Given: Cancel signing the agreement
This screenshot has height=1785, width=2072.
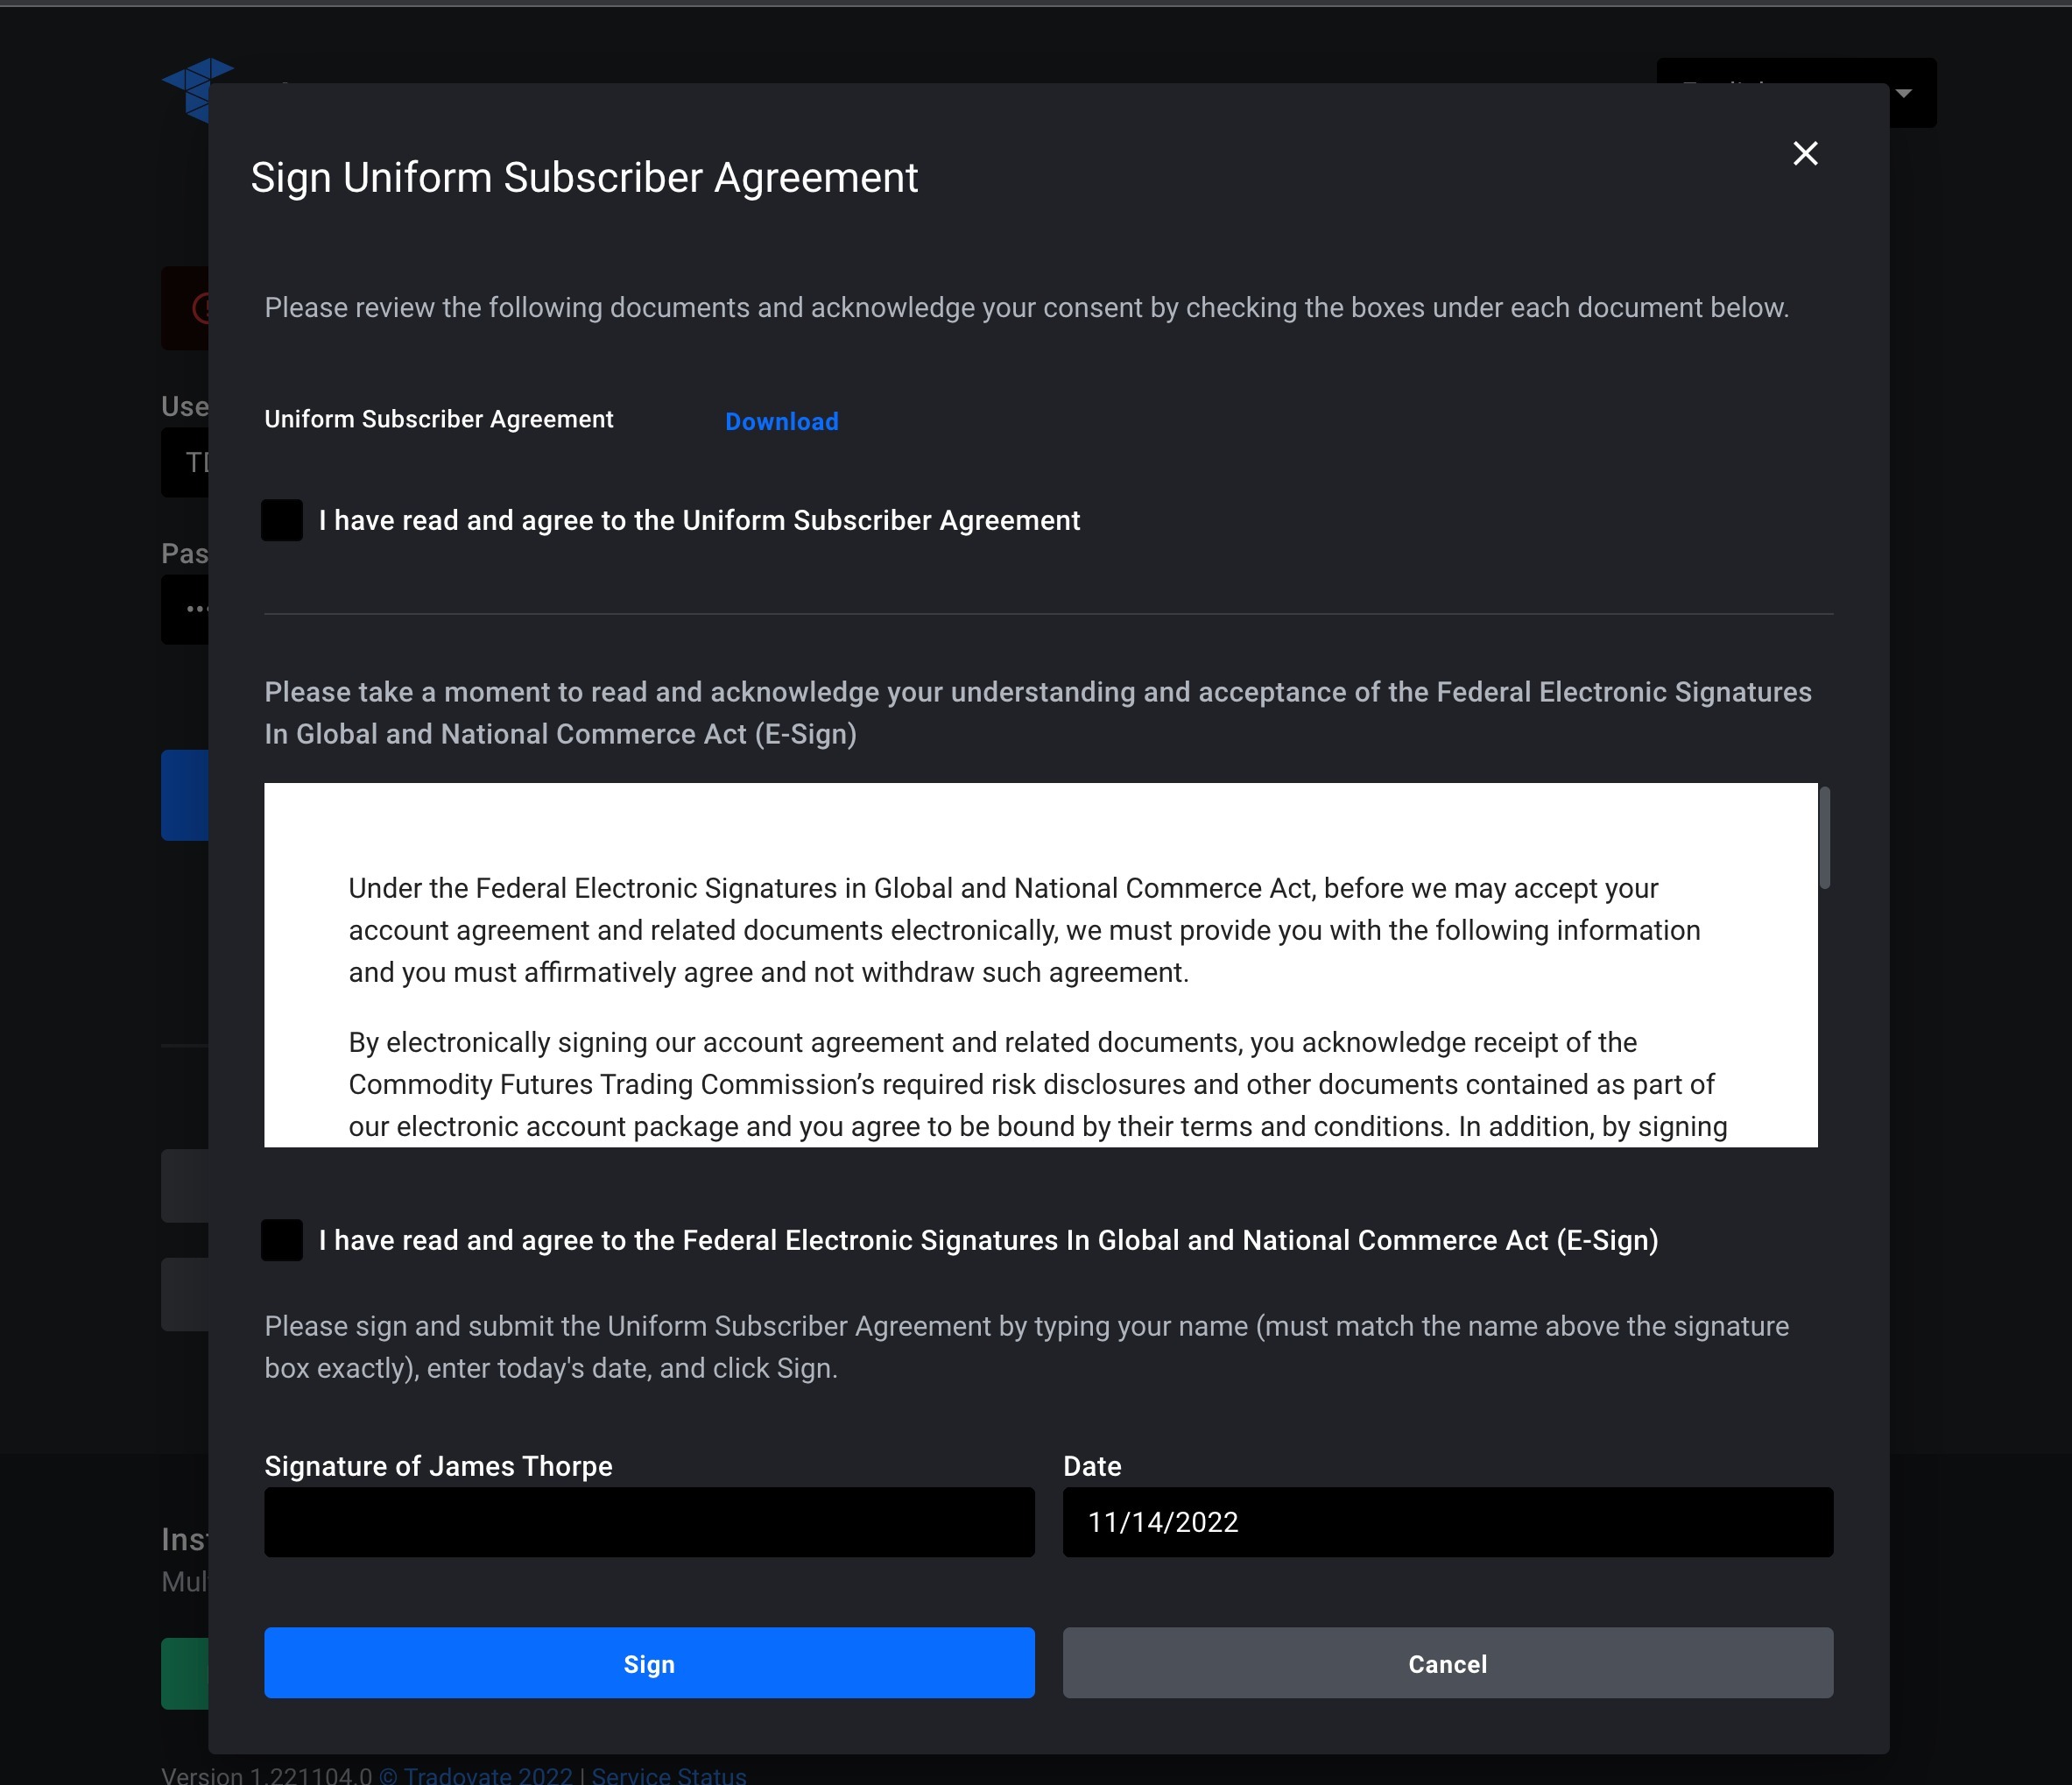Looking at the screenshot, I should pyautogui.click(x=1447, y=1663).
